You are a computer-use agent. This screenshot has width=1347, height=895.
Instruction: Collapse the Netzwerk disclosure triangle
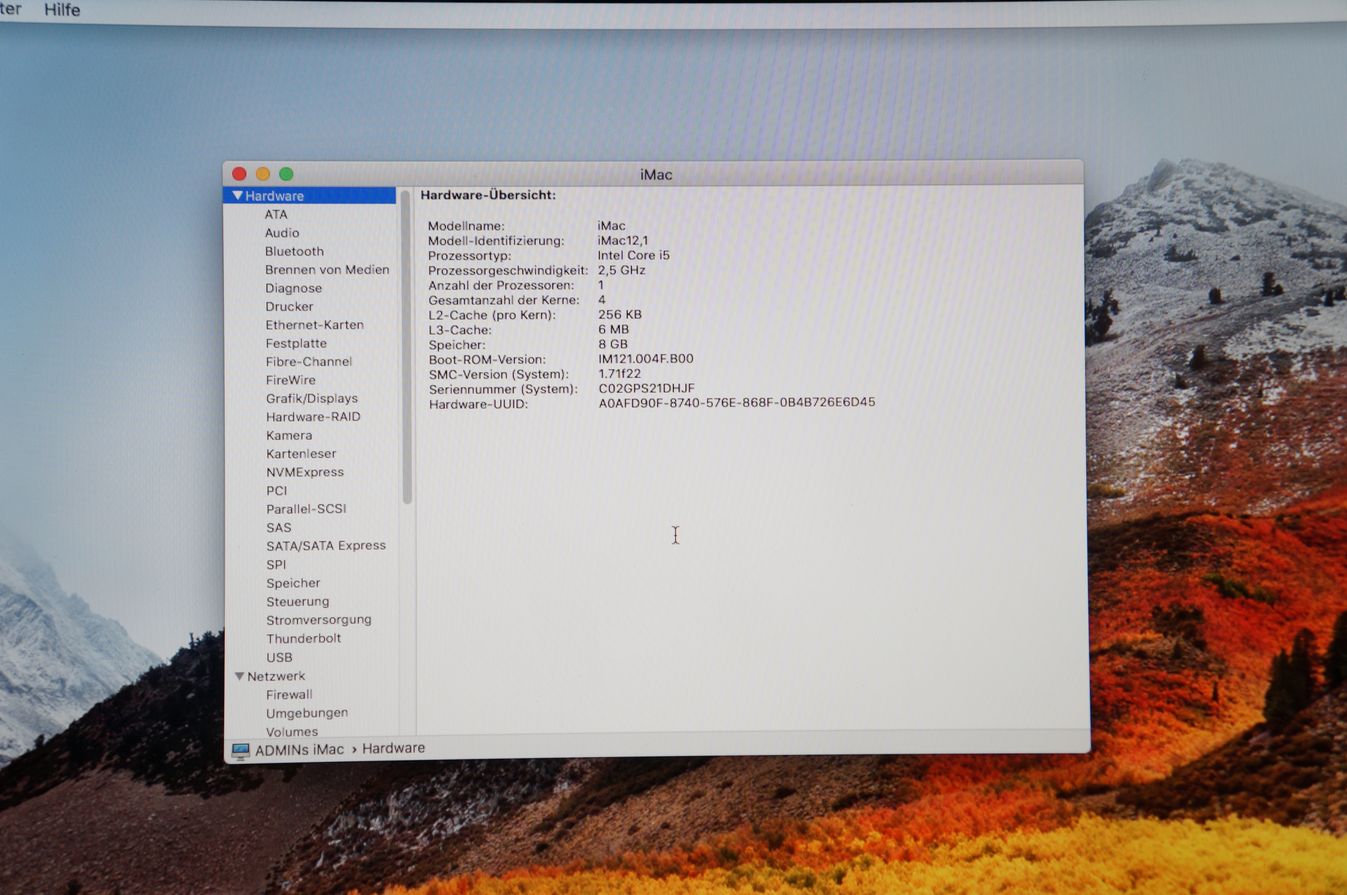click(239, 676)
